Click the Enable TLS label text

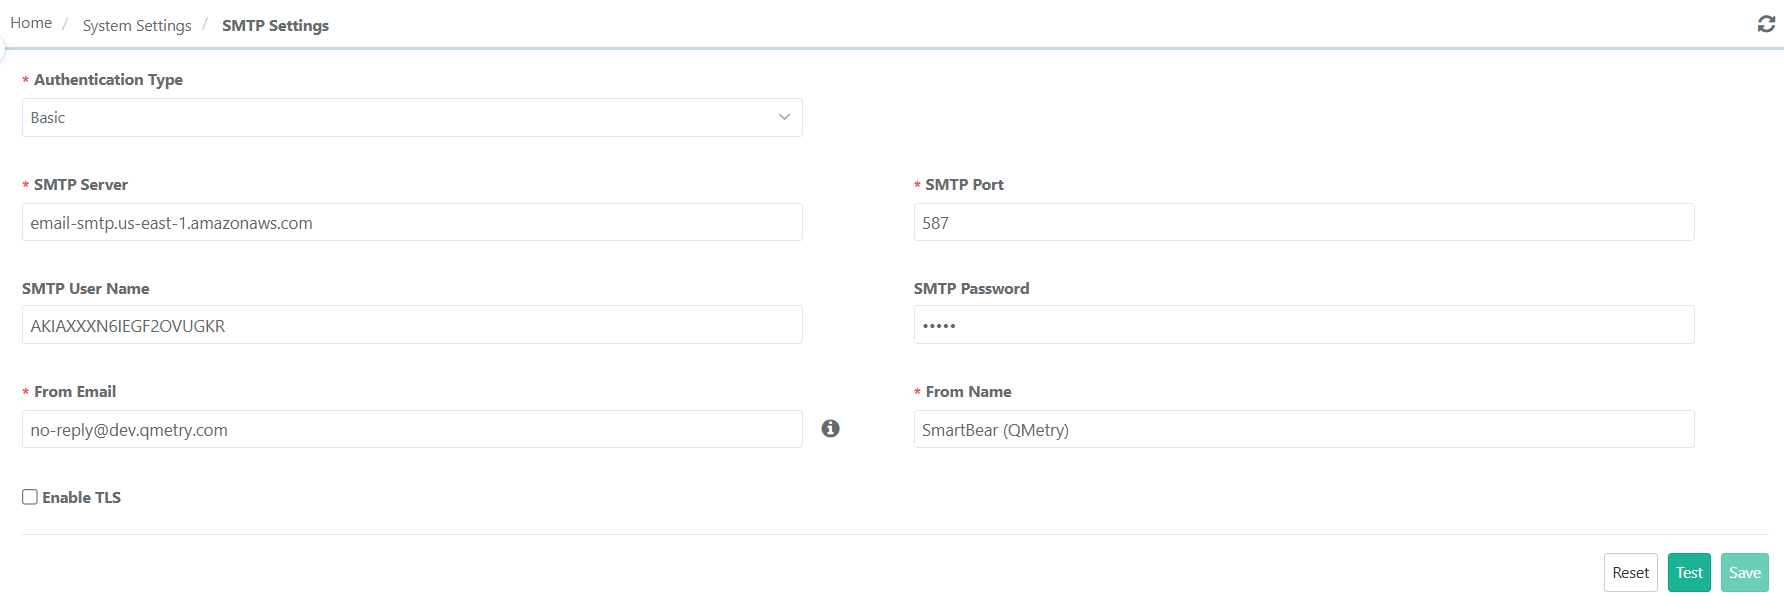81,497
